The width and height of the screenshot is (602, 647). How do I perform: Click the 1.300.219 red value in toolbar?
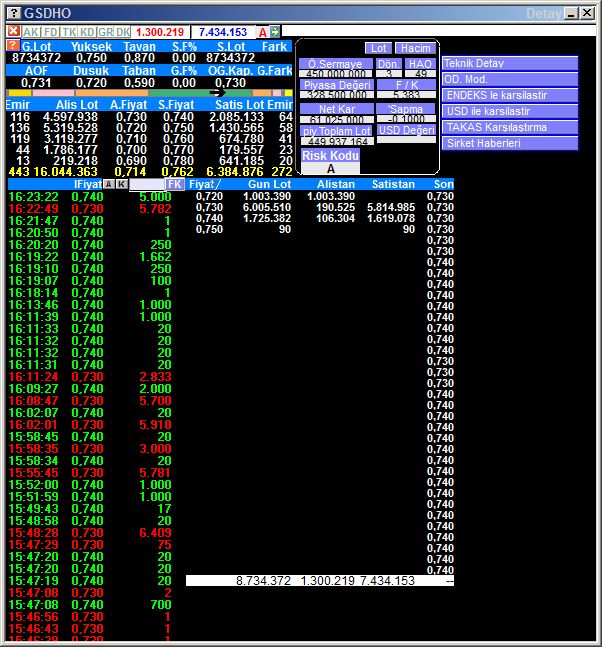(x=160, y=32)
